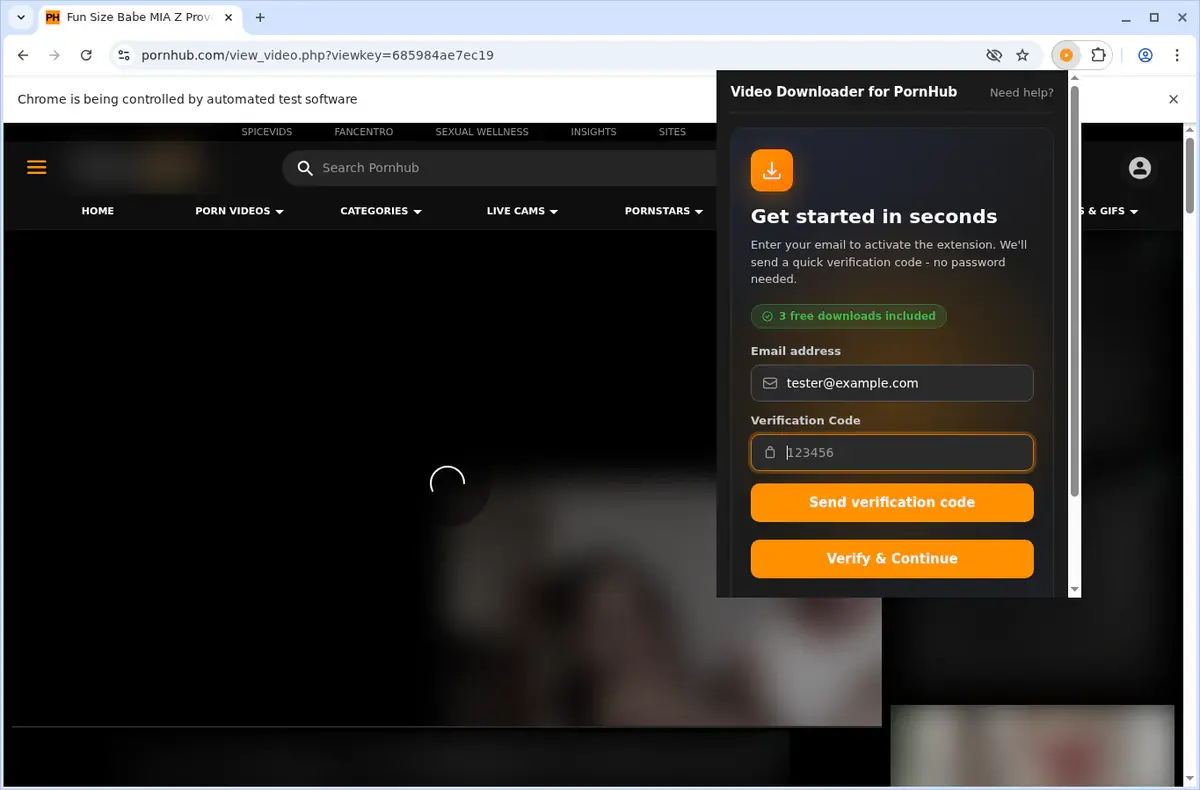Open the Chrome three-dot menu
Image resolution: width=1200 pixels, height=790 pixels.
(1177, 56)
